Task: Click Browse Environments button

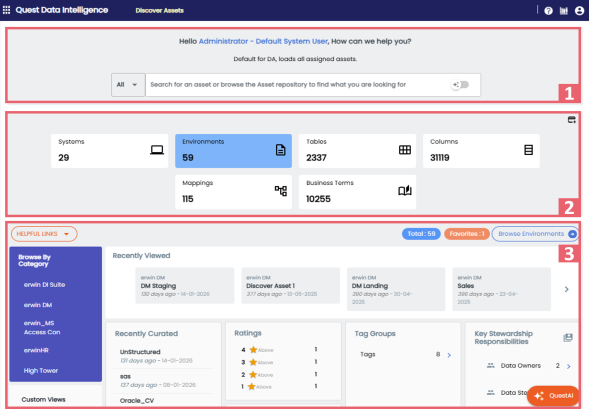Action: pos(535,234)
